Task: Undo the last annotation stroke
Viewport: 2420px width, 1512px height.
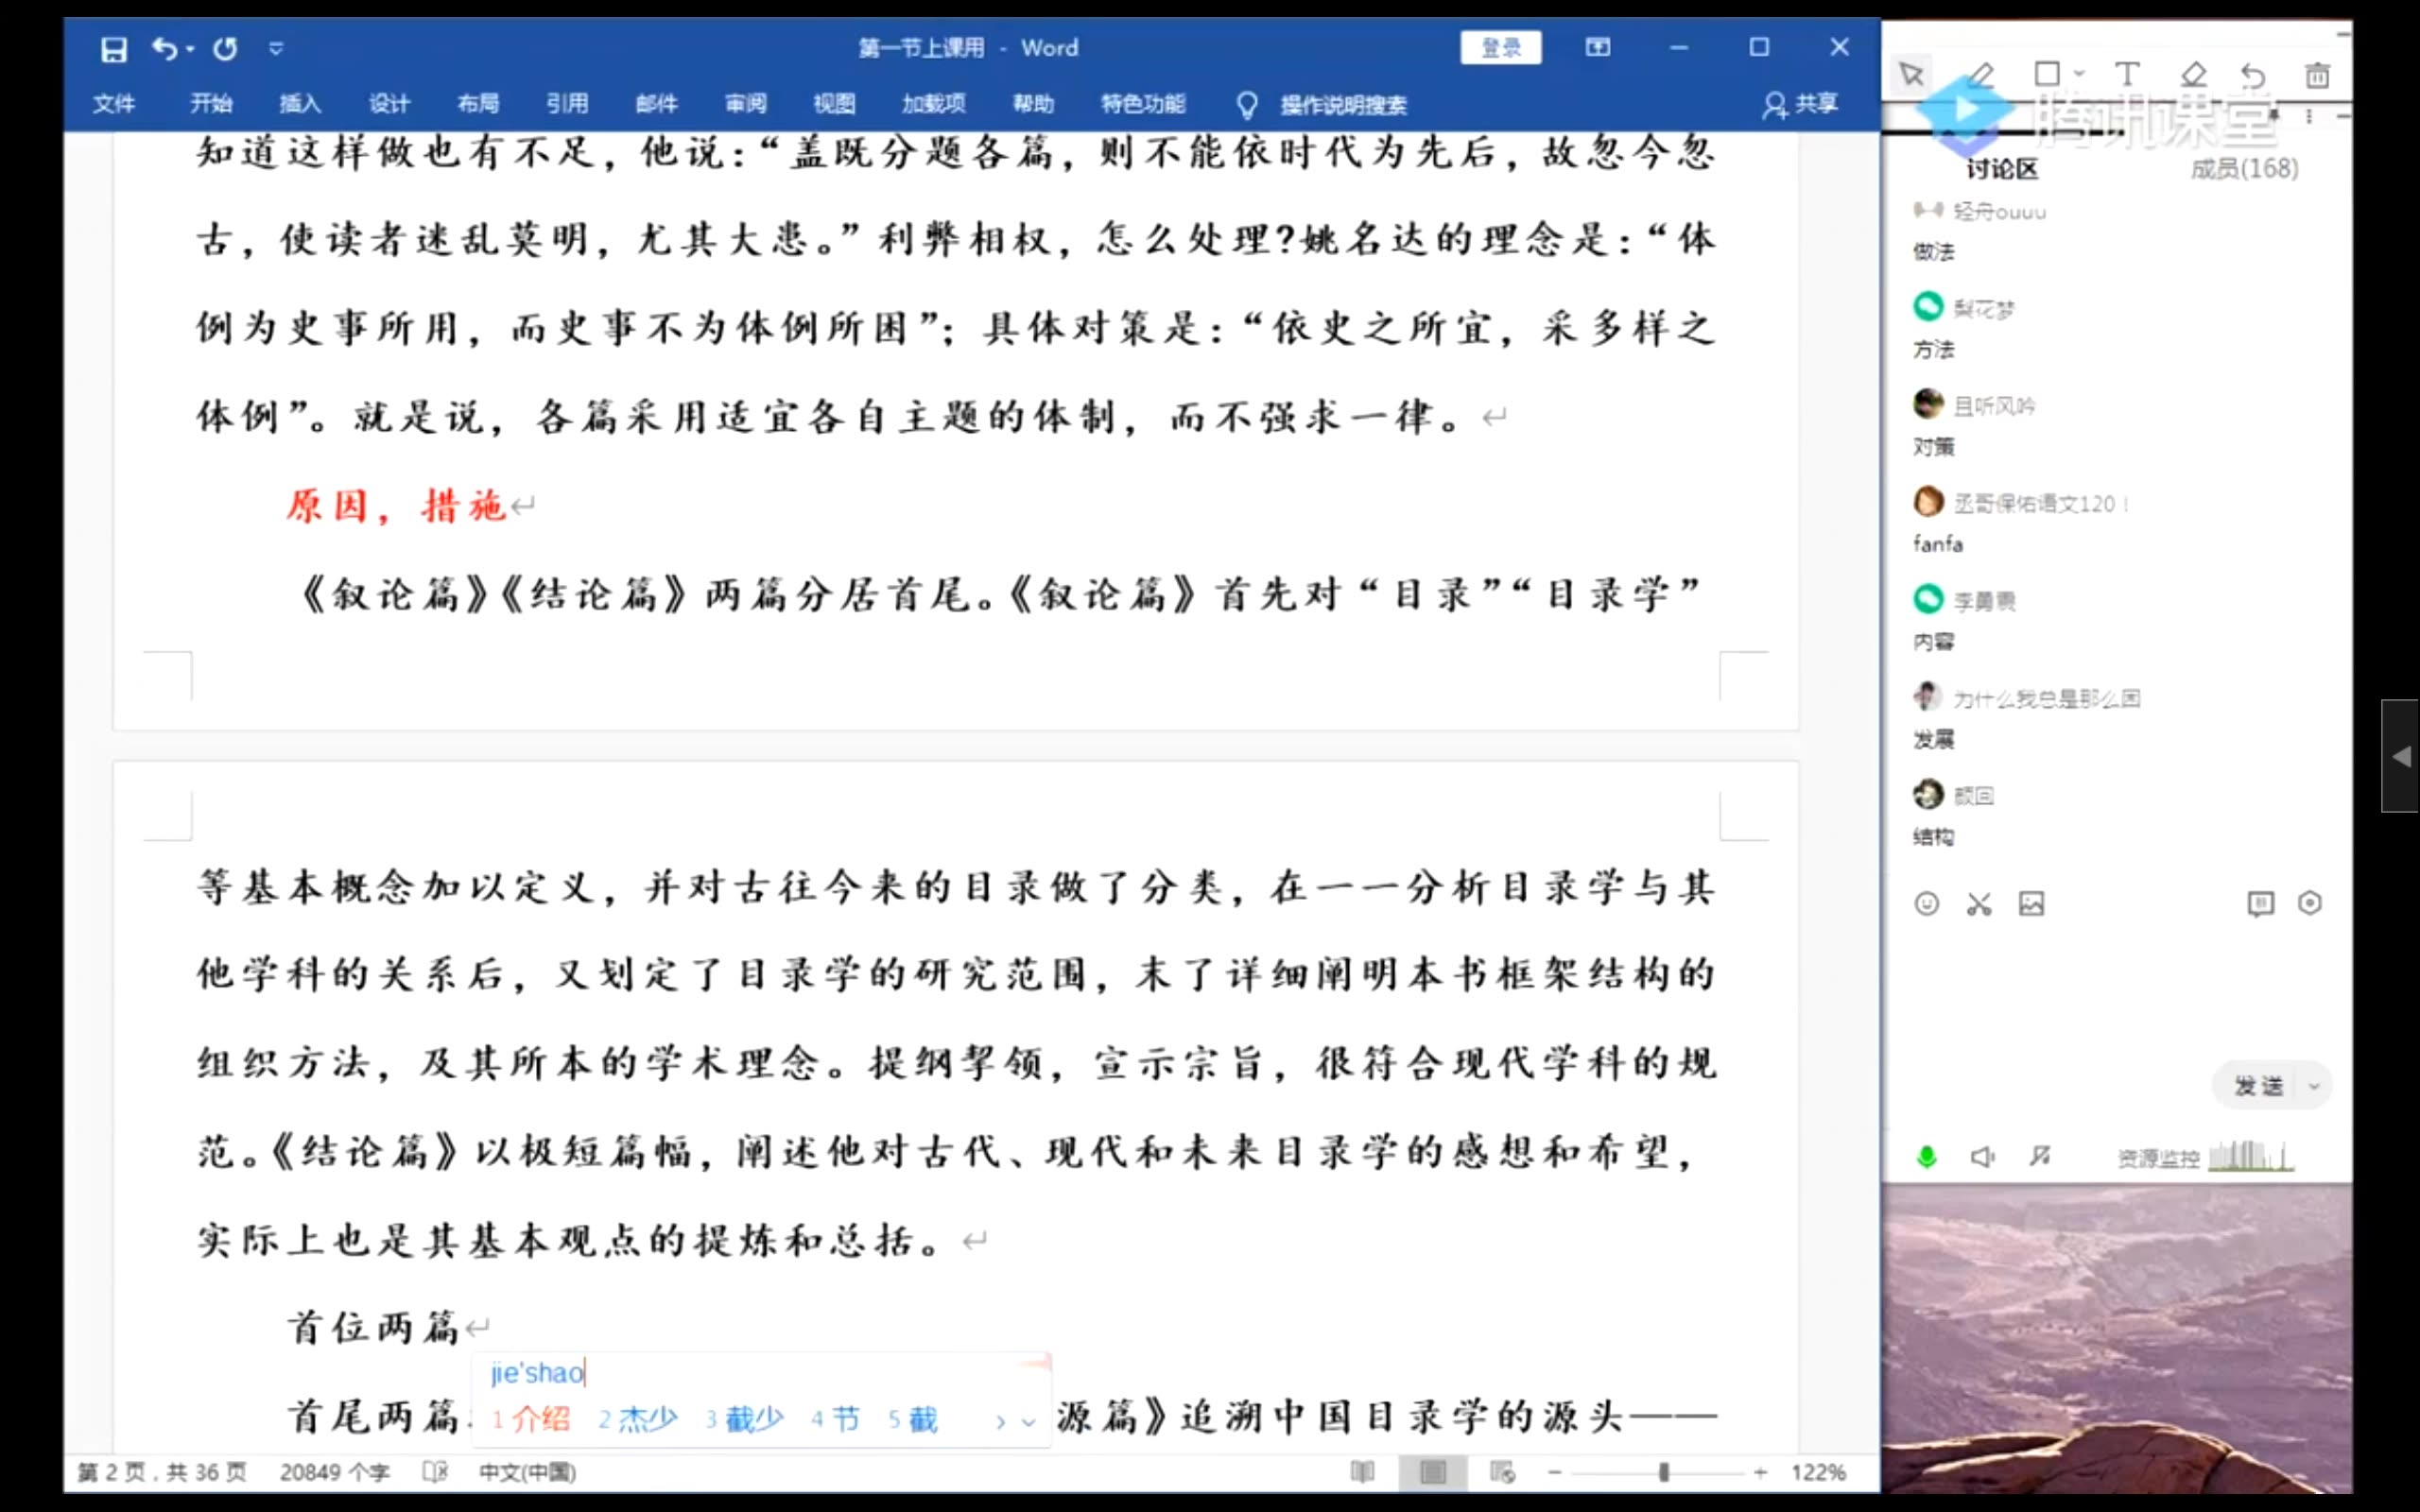Action: (x=2253, y=75)
